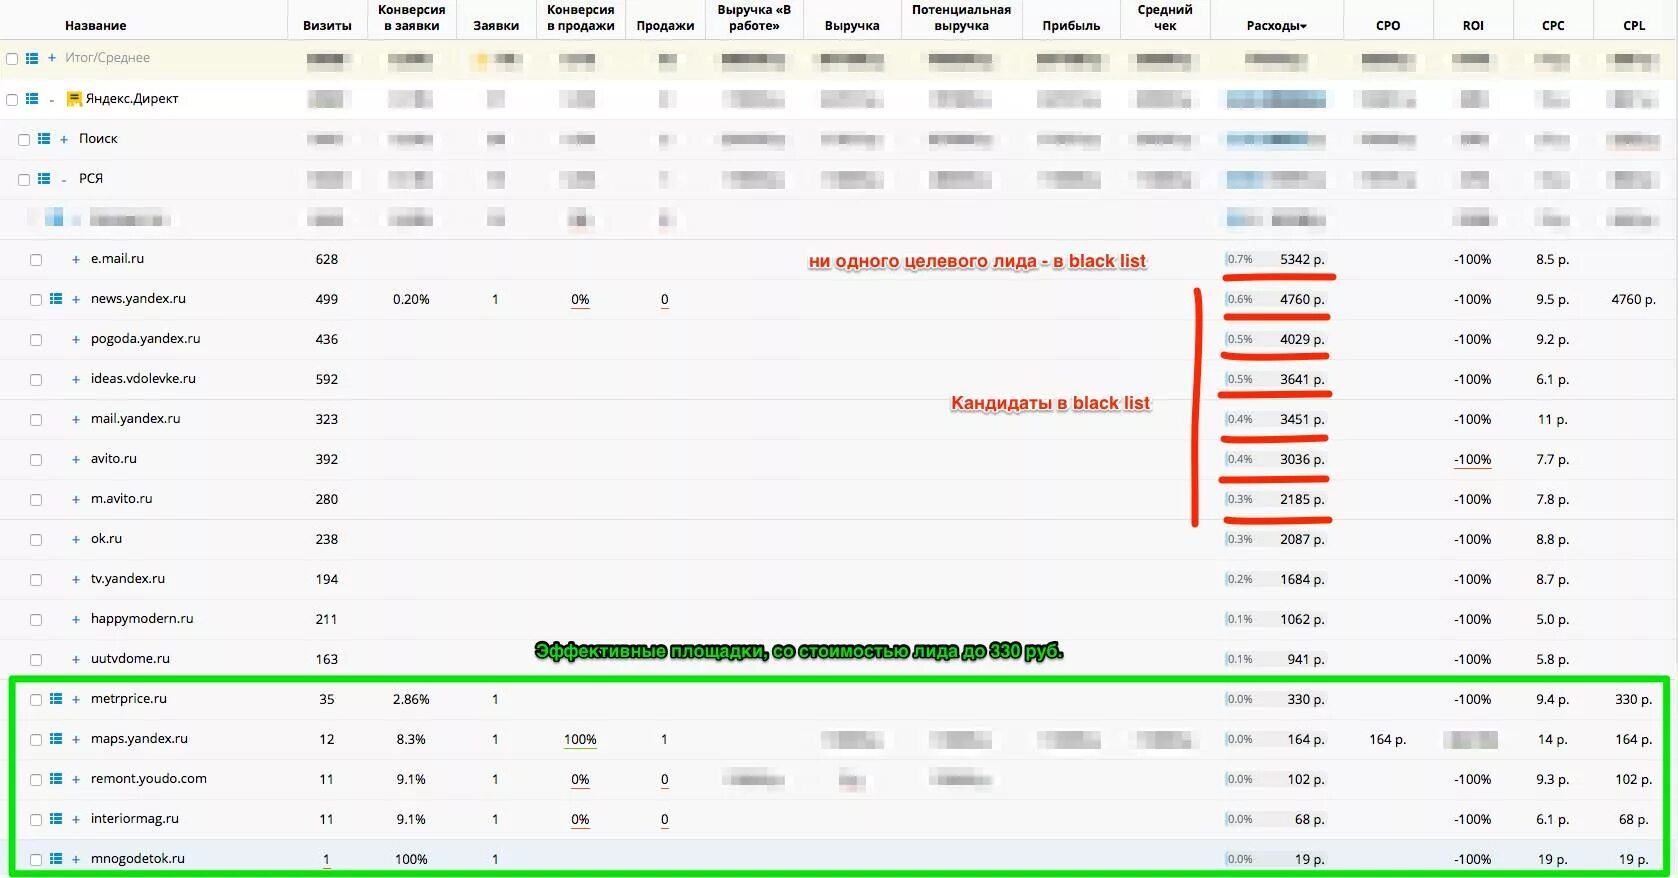Click the yellow Яндекс.Директ channel icon

tap(74, 98)
